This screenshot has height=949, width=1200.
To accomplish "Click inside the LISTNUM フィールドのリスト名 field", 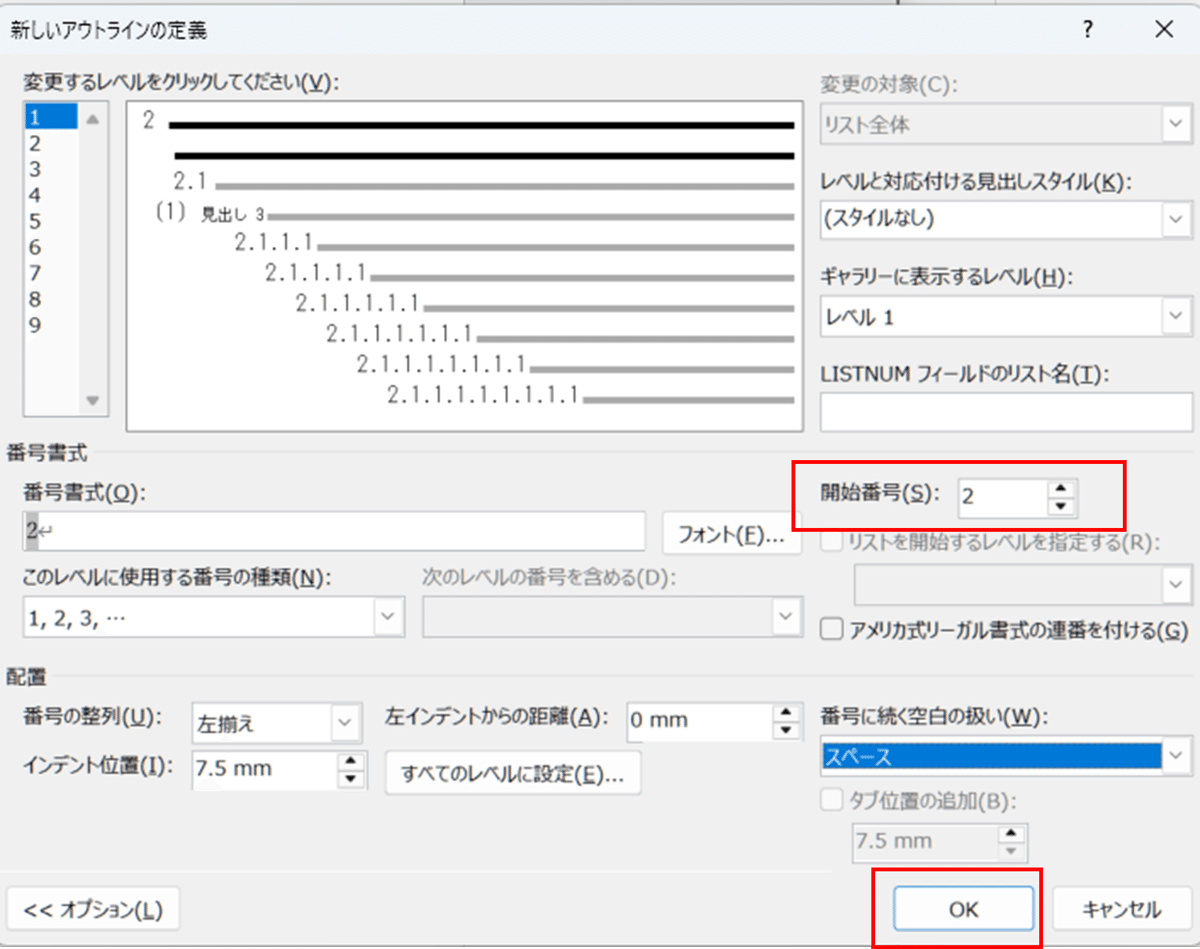I will [x=1005, y=412].
